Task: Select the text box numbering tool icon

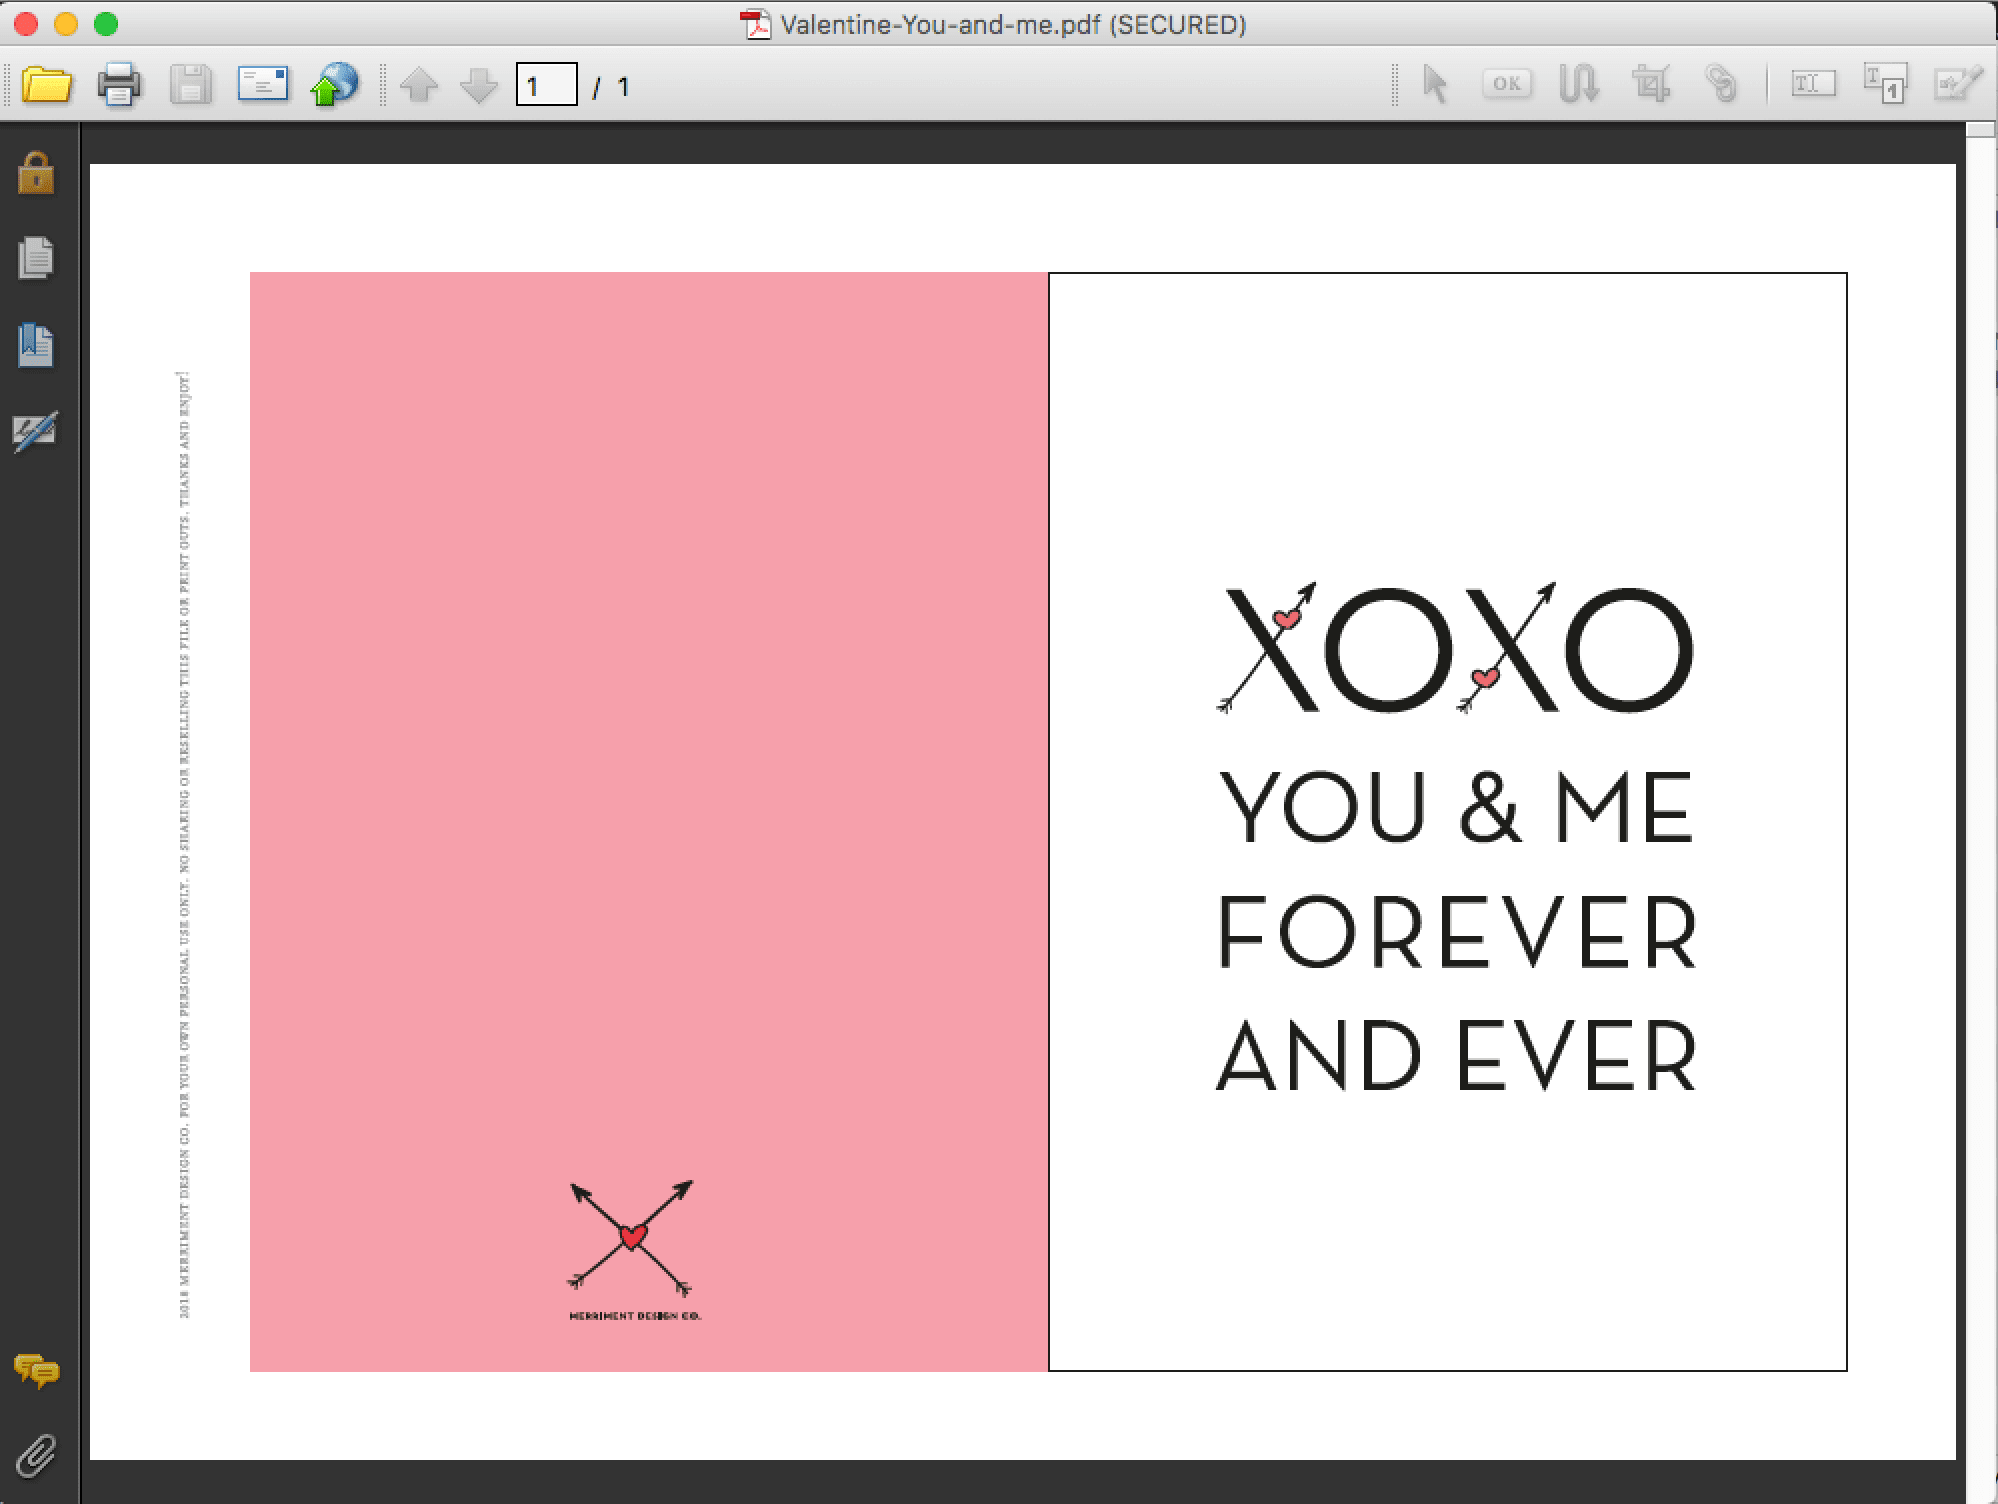Action: coord(1885,84)
